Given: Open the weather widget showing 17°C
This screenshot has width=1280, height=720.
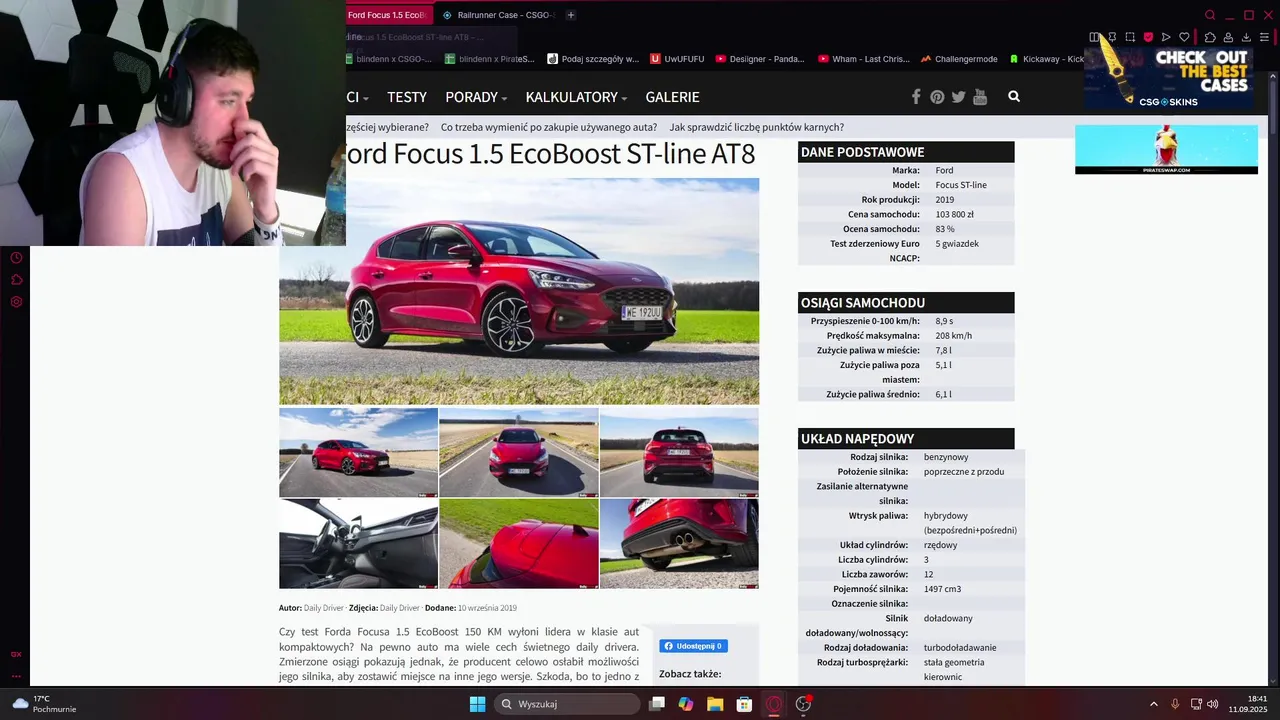Looking at the screenshot, I should [x=45, y=704].
